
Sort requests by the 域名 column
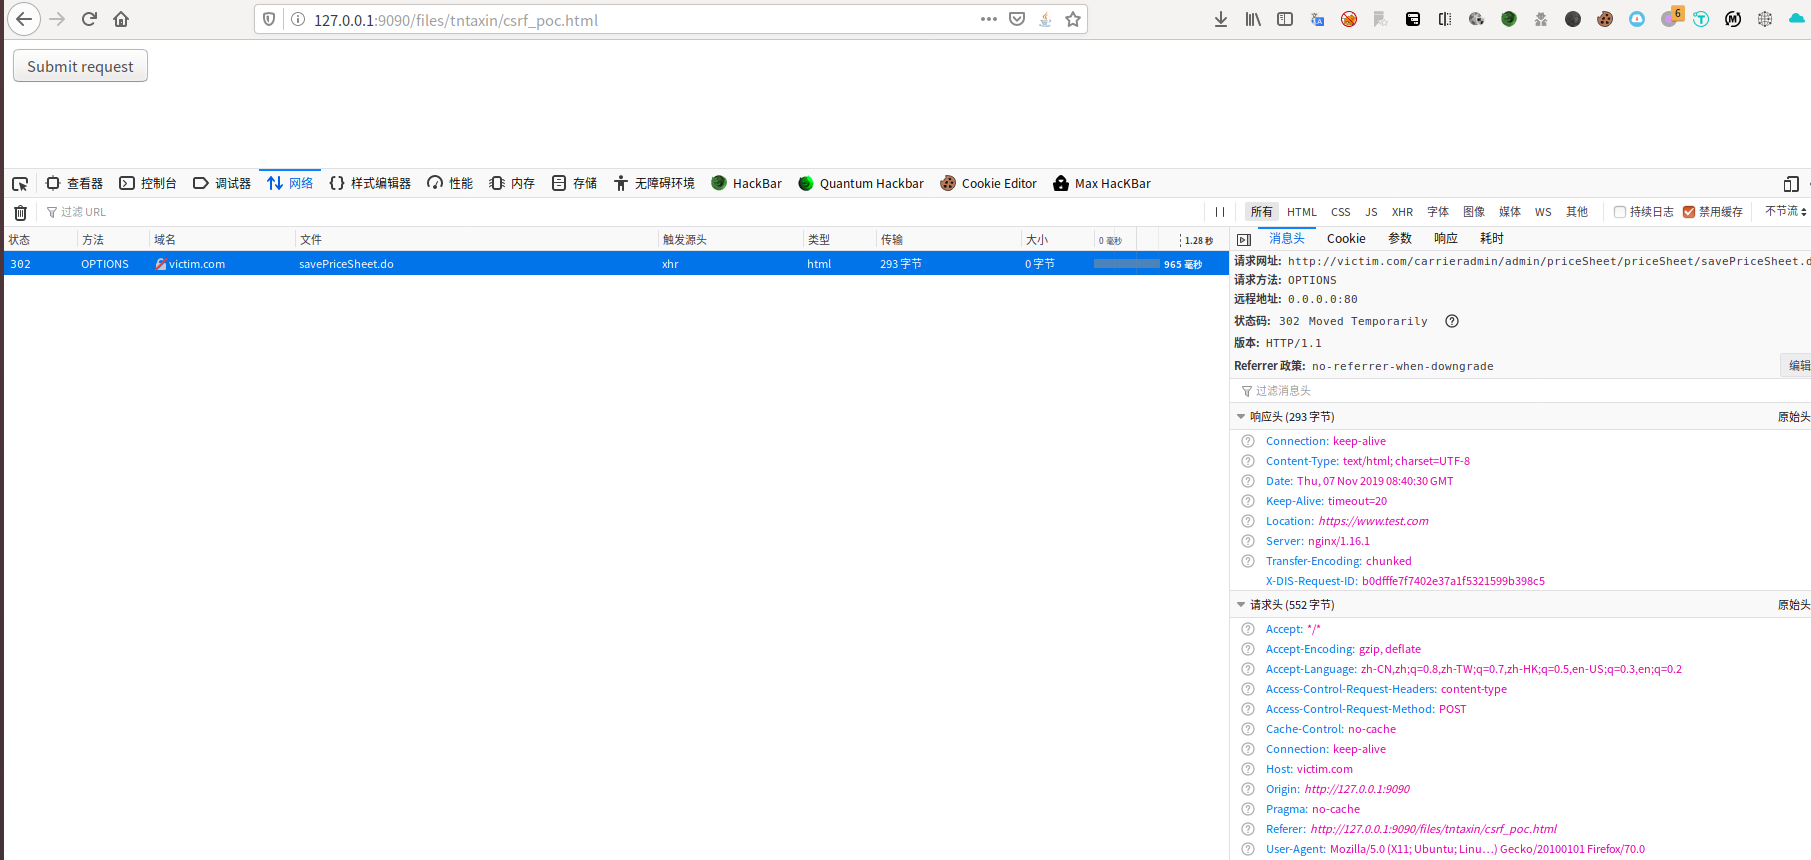tap(222, 240)
